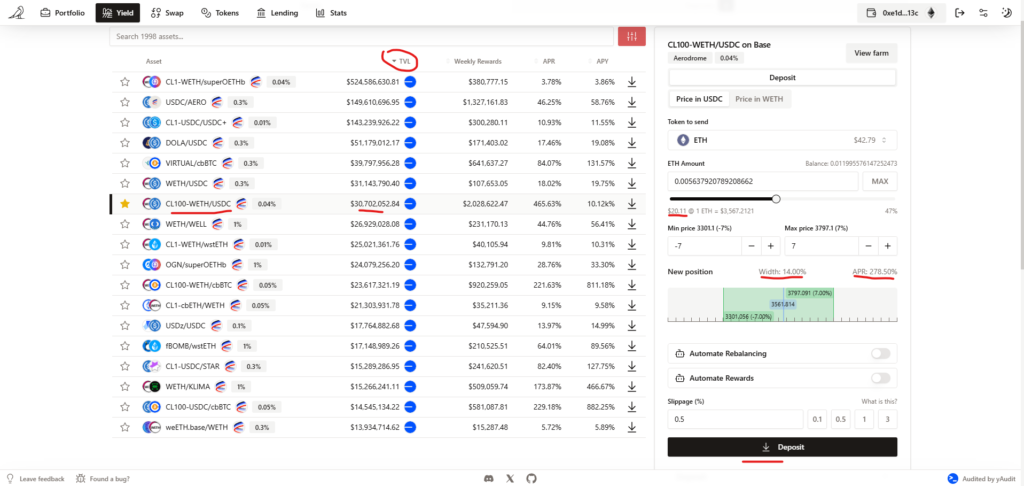Image resolution: width=1024 pixels, height=486 pixels.
Task: Select Price in WETH option
Action: [x=759, y=99]
